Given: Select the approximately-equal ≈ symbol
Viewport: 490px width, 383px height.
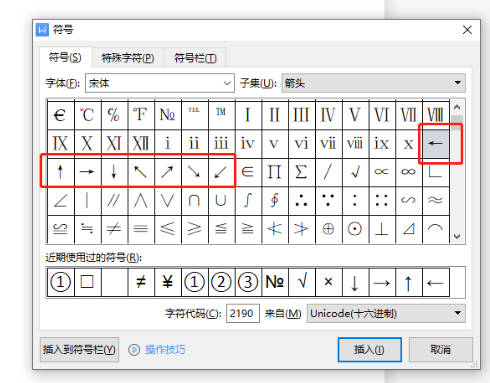Looking at the screenshot, I should tap(435, 201).
